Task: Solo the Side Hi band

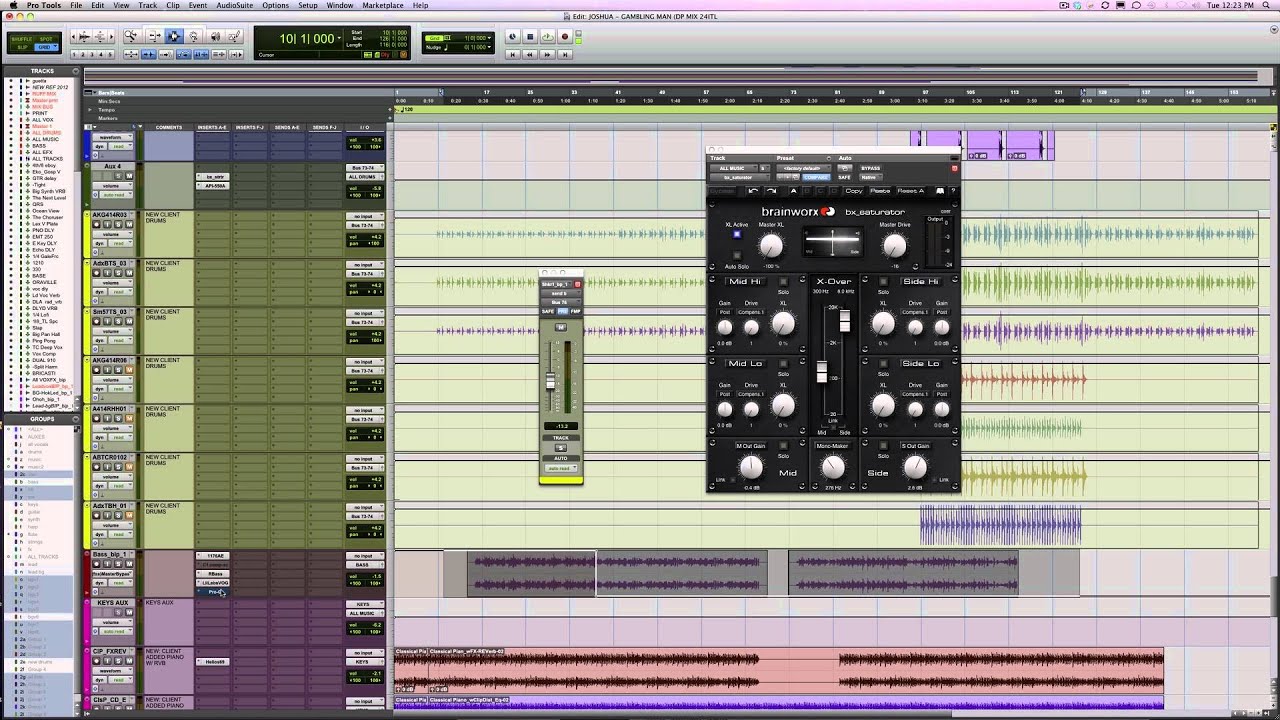Action: tap(883, 282)
